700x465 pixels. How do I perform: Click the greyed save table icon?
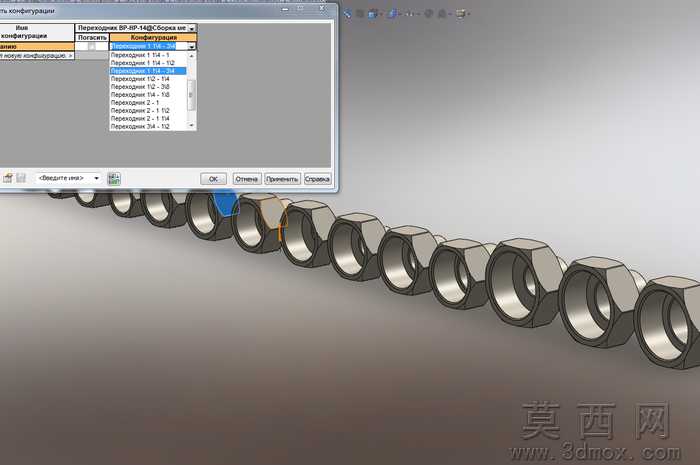point(21,178)
